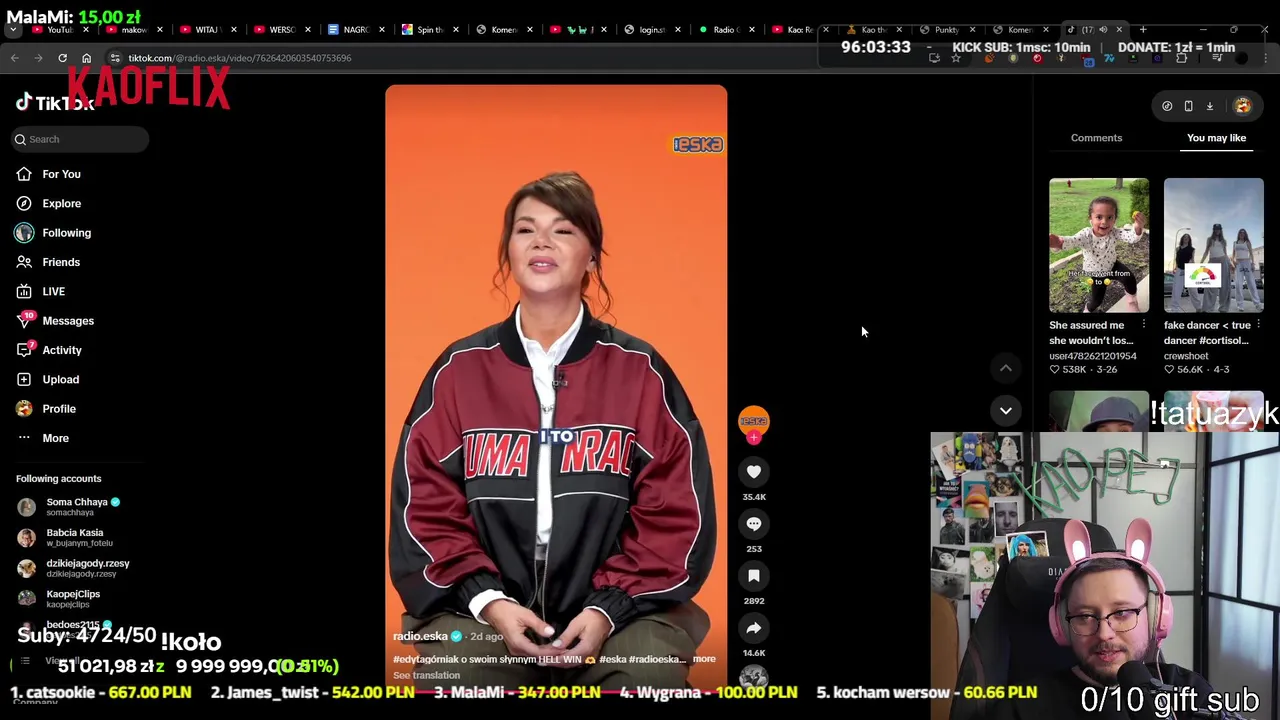Click the user4782621211954 author name
The width and height of the screenshot is (1280, 720).
(1093, 356)
